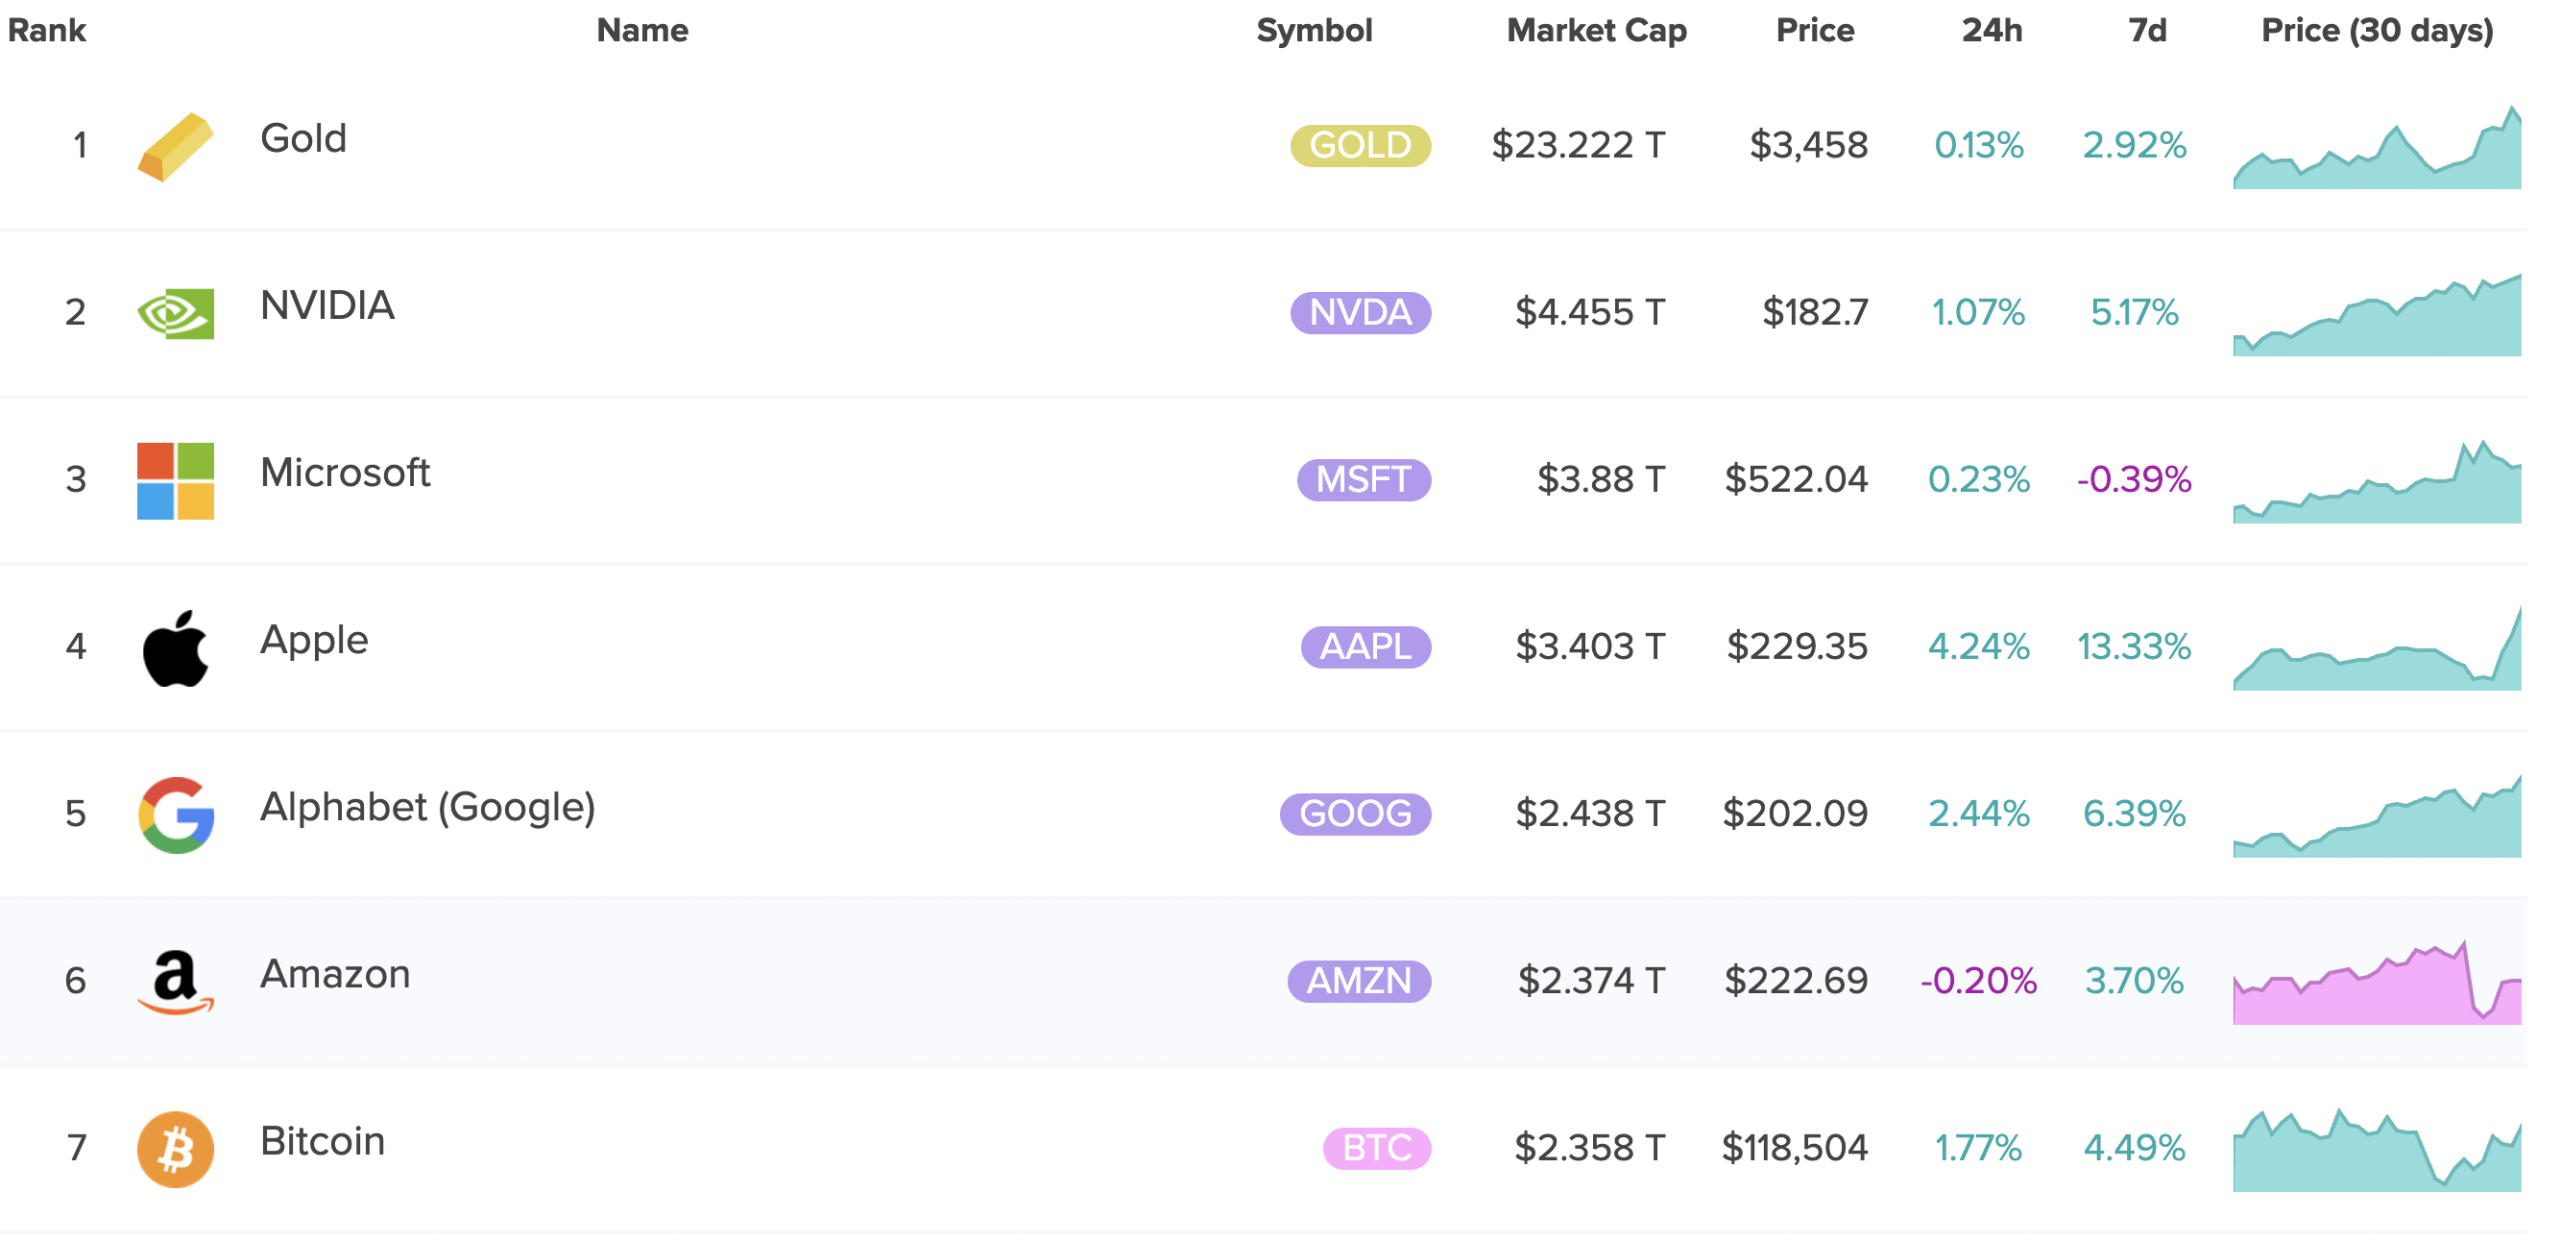Click the NVIDIA logo icon
Image resolution: width=2560 pixels, height=1241 pixels.
point(175,314)
